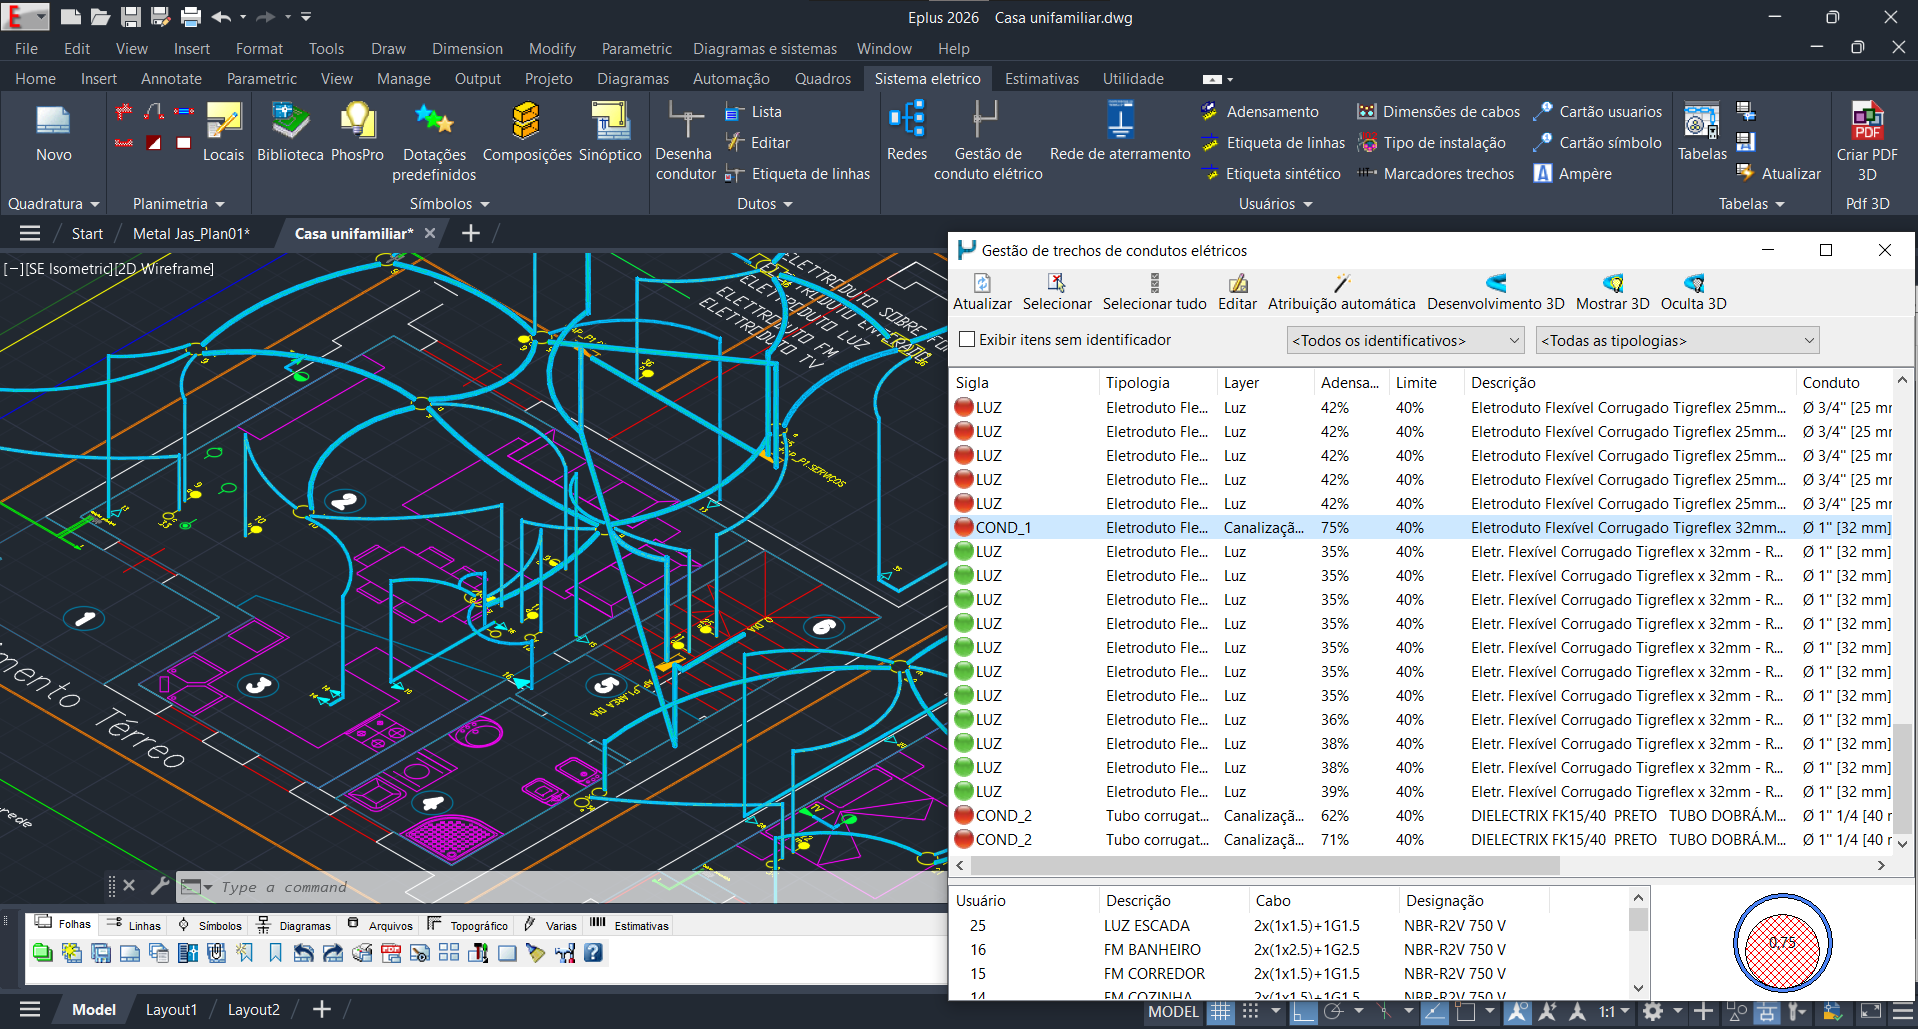Screen dimensions: 1918x1029
Task: Select the COND_1 row red status indicator
Action: tap(964, 528)
